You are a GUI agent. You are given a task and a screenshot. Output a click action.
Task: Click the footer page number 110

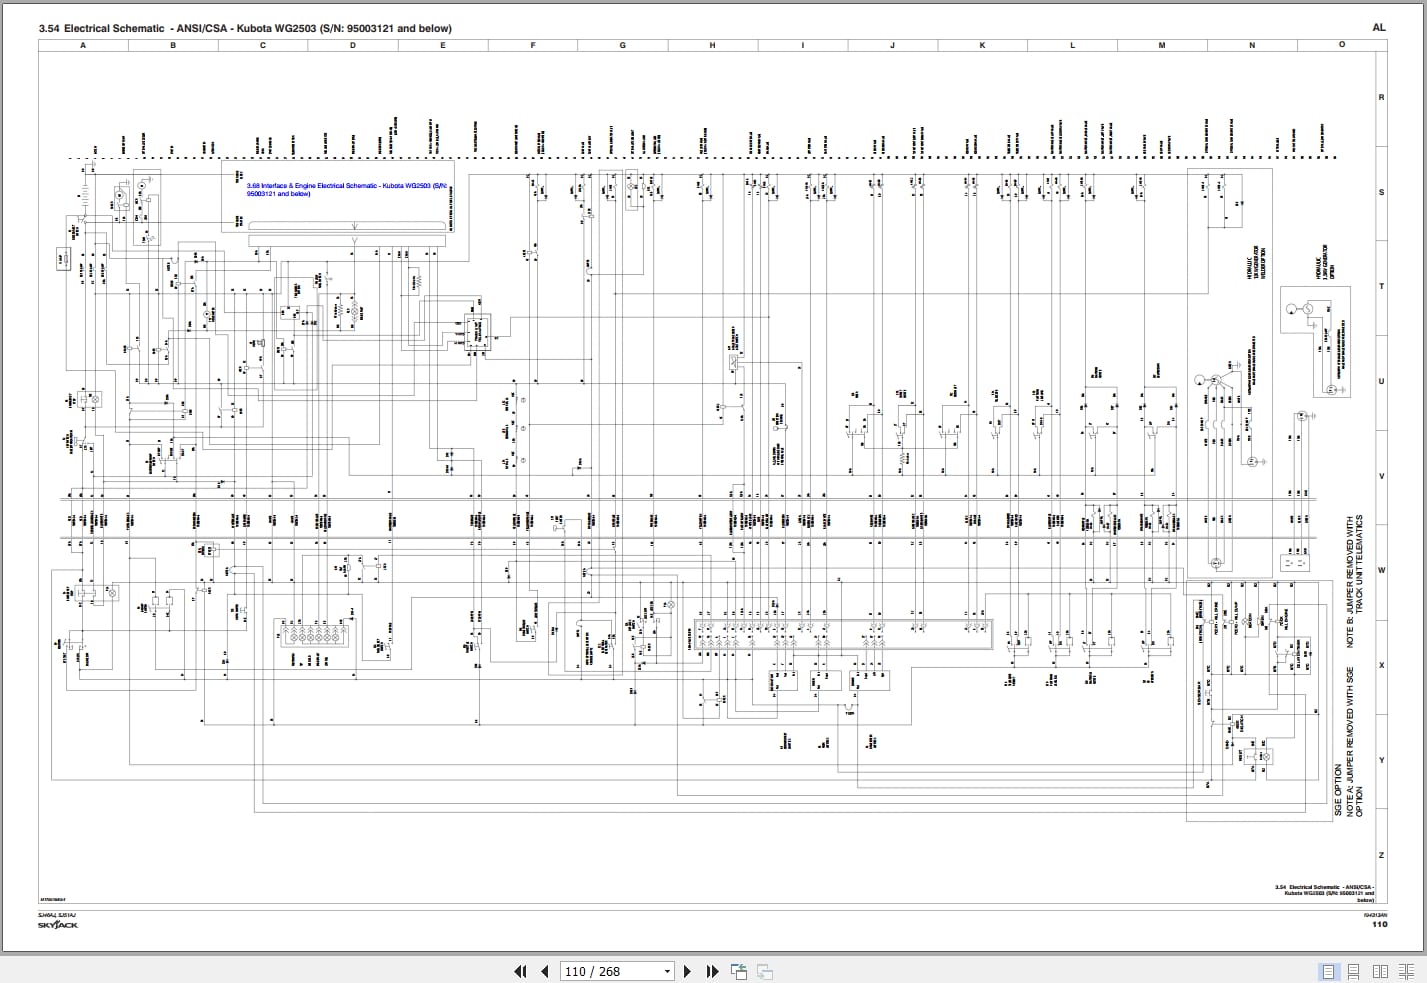[1380, 924]
